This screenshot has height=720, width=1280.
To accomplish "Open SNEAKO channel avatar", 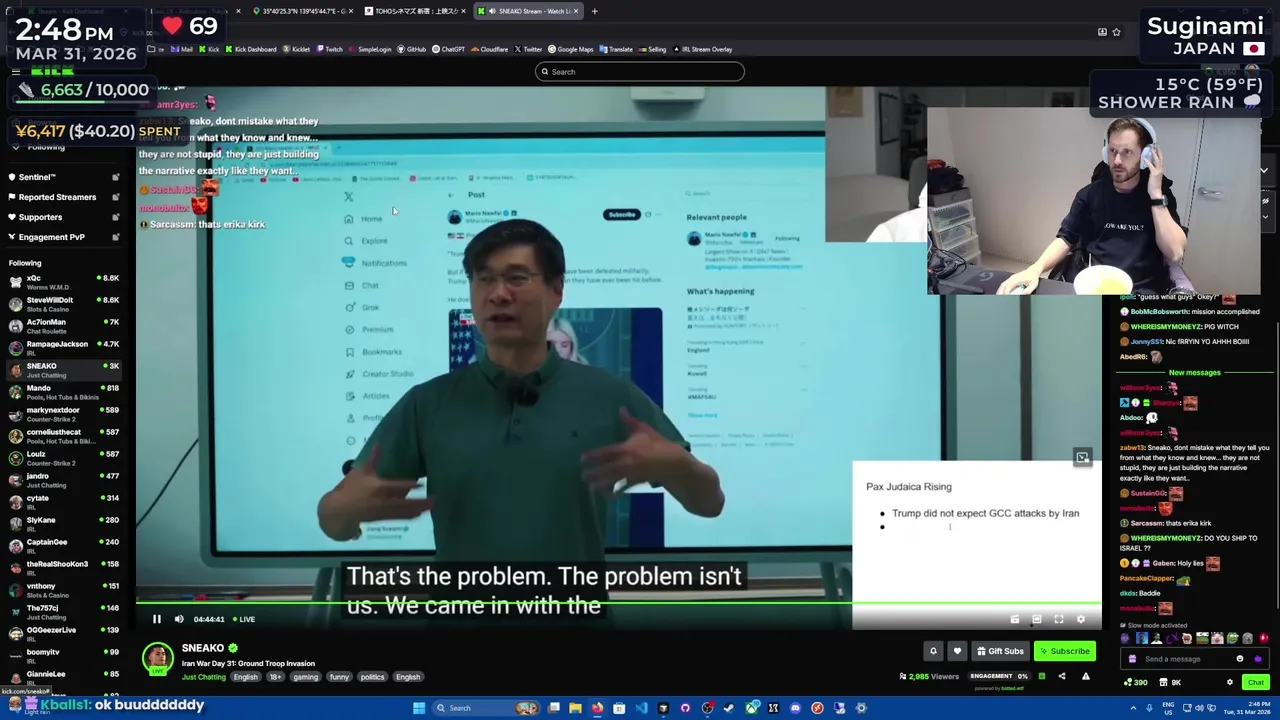I will 157,658.
